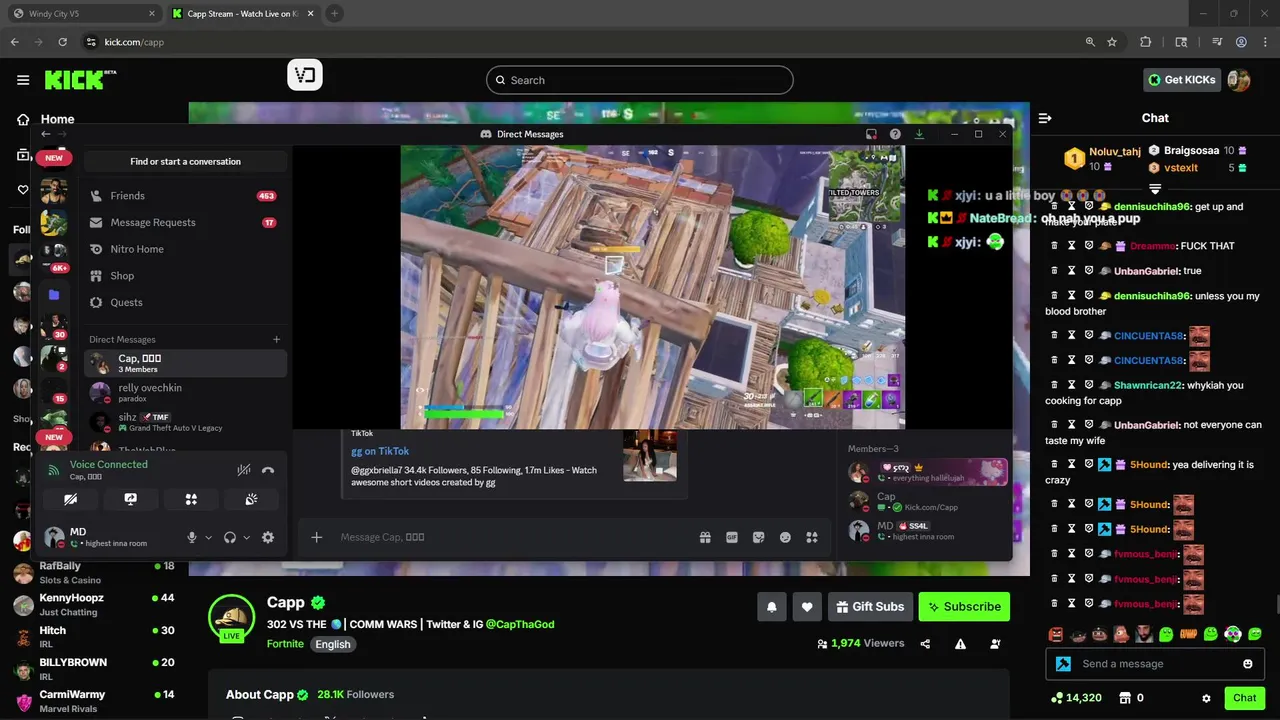Image resolution: width=1280 pixels, height=720 pixels.
Task: Bookmark this page with star icon
Action: 1112,42
